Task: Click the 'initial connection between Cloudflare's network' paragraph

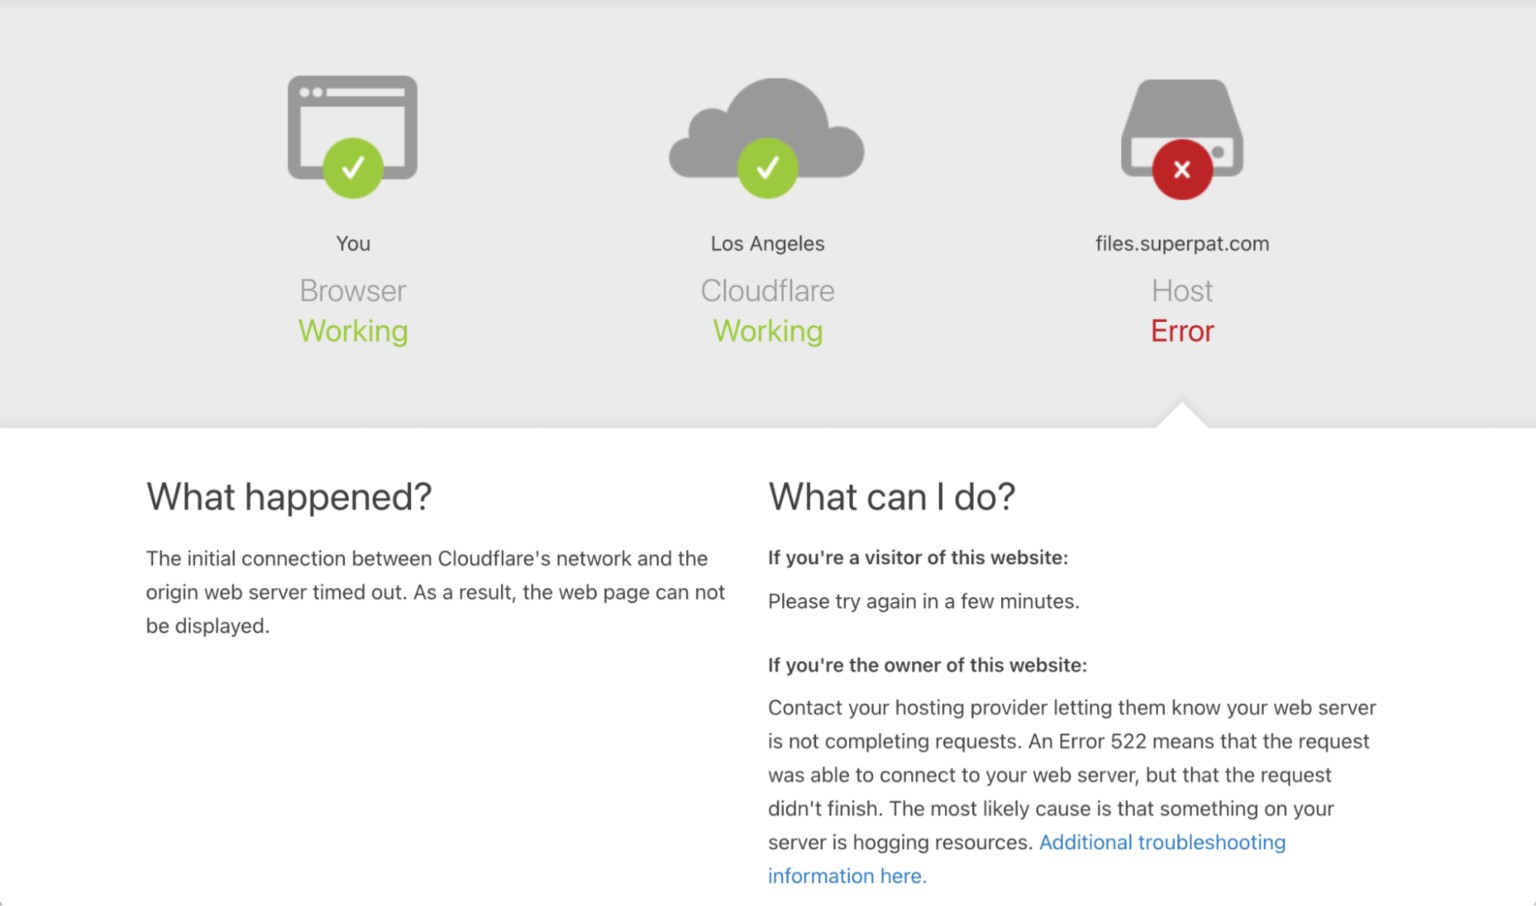Action: 436,592
